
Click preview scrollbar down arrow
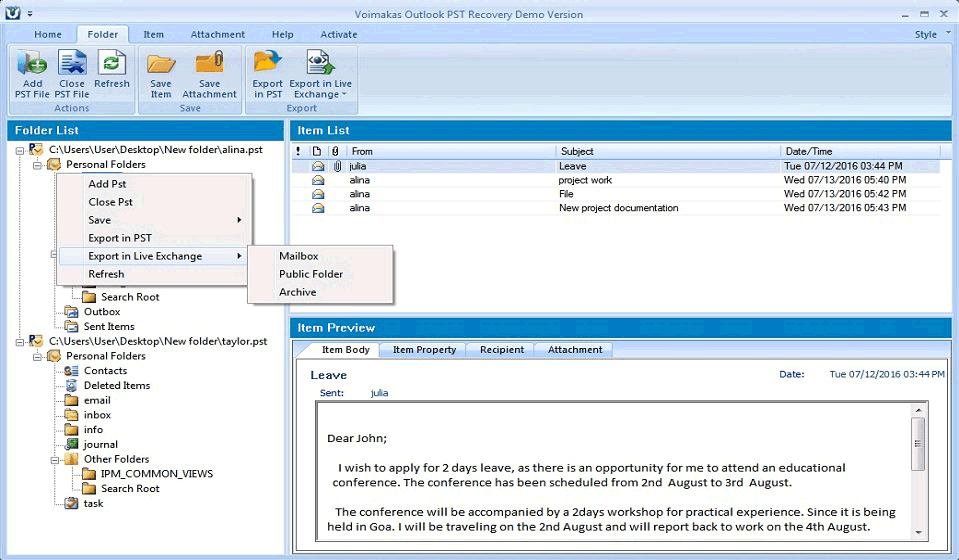(x=918, y=533)
